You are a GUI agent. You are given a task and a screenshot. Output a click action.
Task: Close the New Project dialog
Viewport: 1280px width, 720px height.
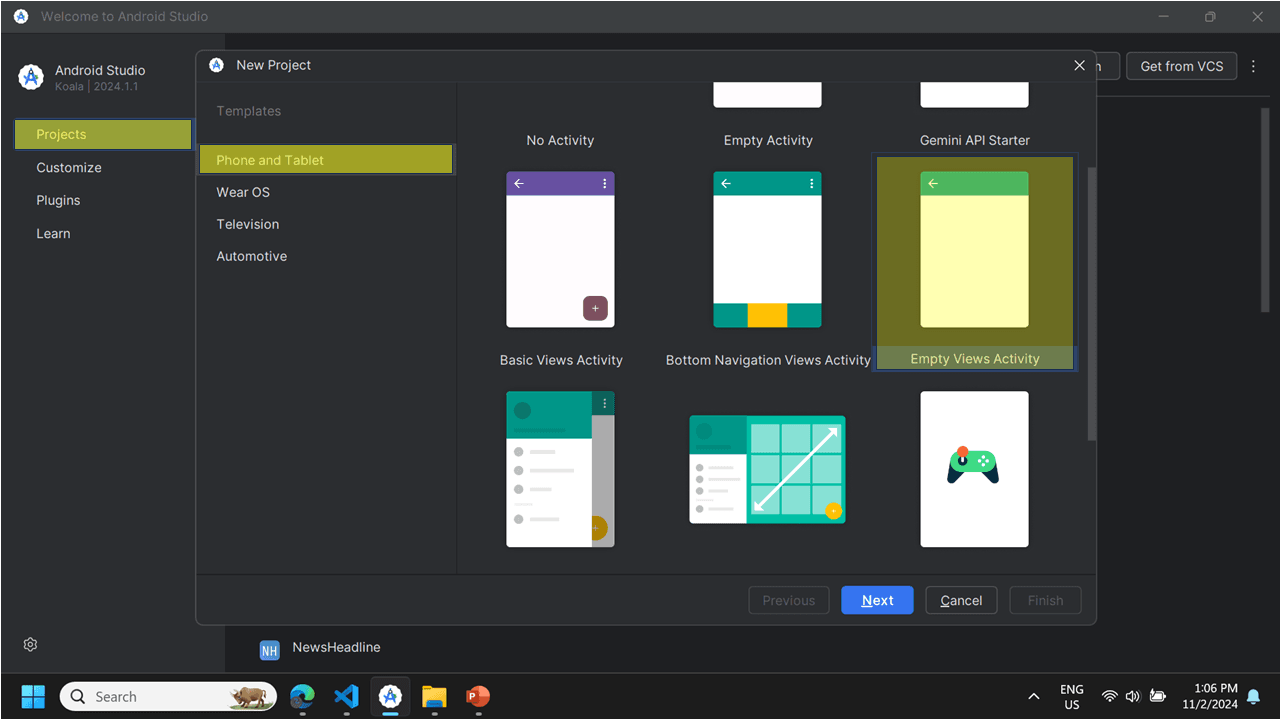click(1079, 65)
